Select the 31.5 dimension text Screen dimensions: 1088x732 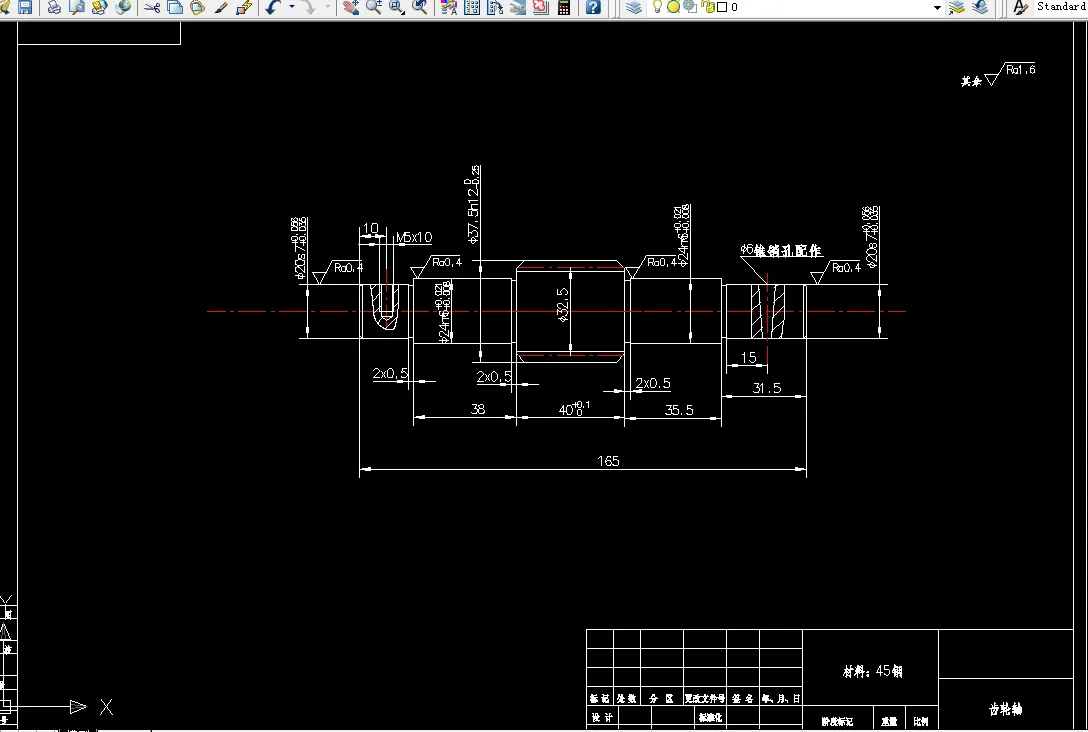[x=767, y=388]
